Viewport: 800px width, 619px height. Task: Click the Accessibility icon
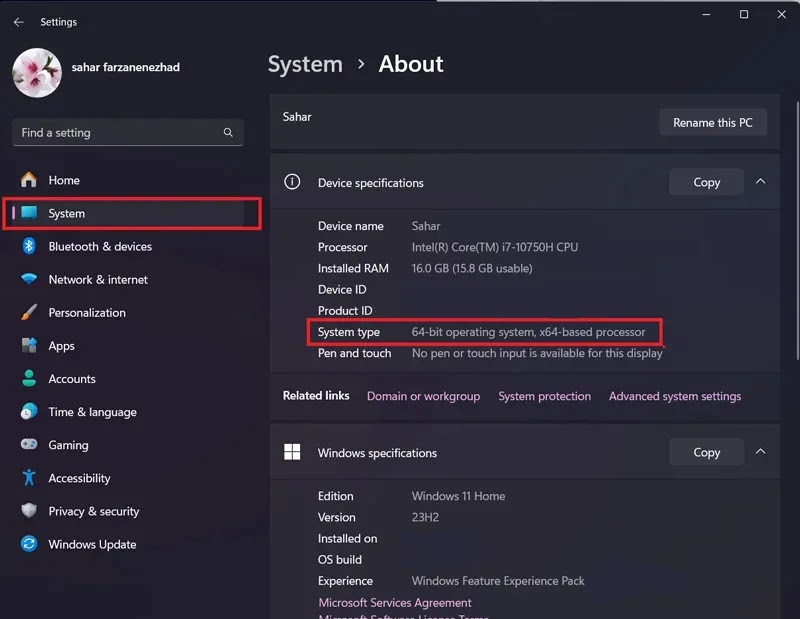point(29,478)
